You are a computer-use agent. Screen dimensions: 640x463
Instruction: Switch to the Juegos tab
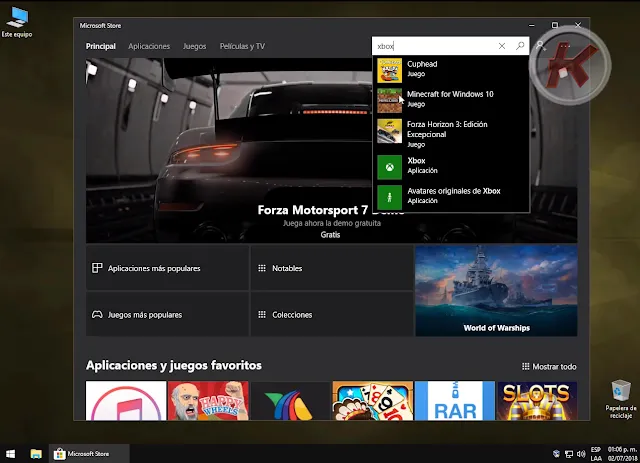pyautogui.click(x=194, y=46)
